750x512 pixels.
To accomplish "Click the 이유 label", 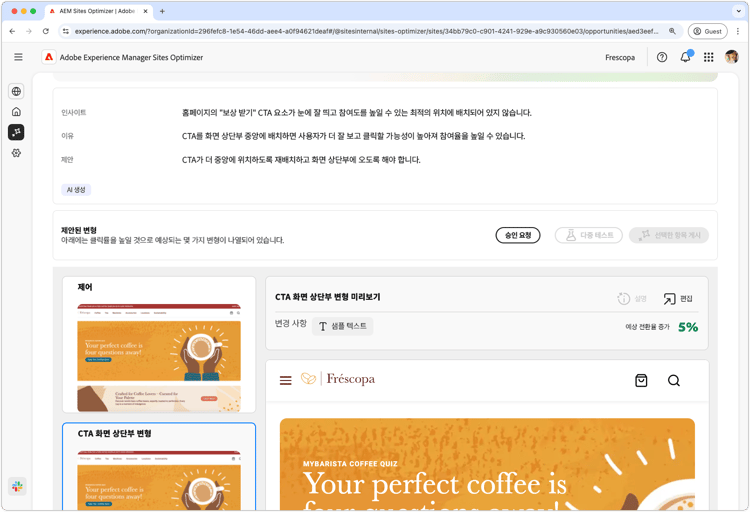I will [67, 136].
